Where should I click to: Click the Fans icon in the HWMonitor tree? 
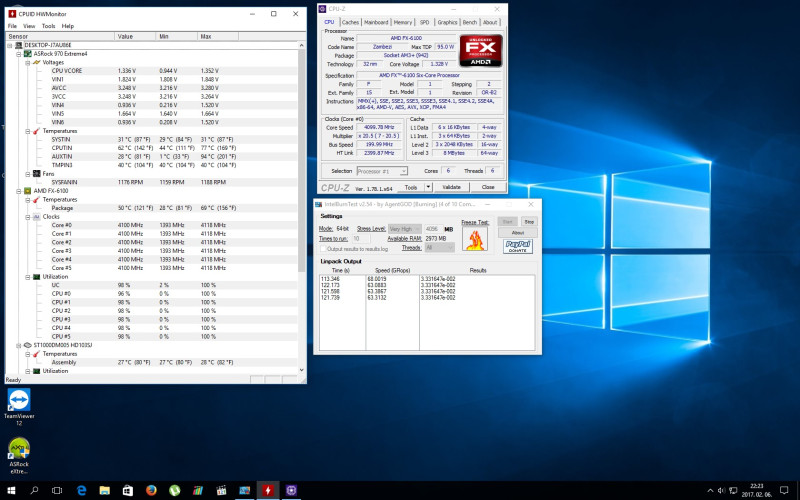37,174
